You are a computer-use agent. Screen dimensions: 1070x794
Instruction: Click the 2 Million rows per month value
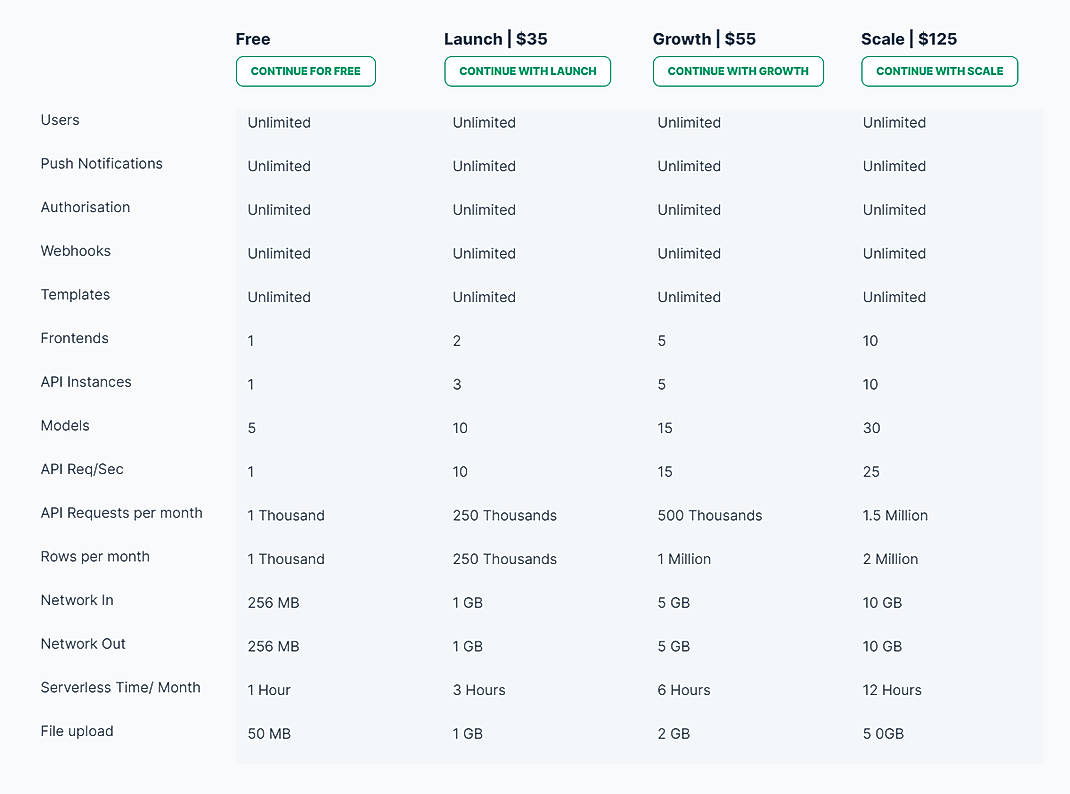tap(890, 559)
